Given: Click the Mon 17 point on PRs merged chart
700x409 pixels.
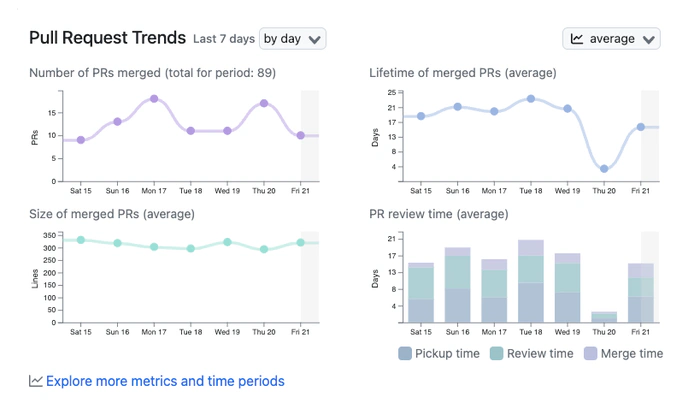Looking at the screenshot, I should pyautogui.click(x=154, y=99).
